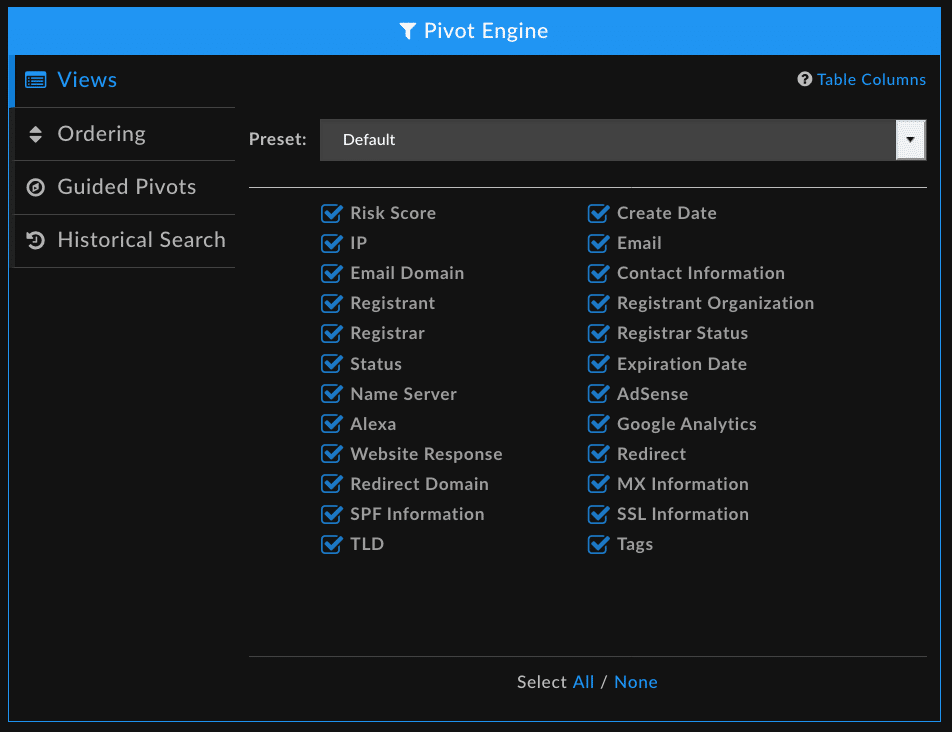Uncheck the Tags checkbox

(x=599, y=544)
